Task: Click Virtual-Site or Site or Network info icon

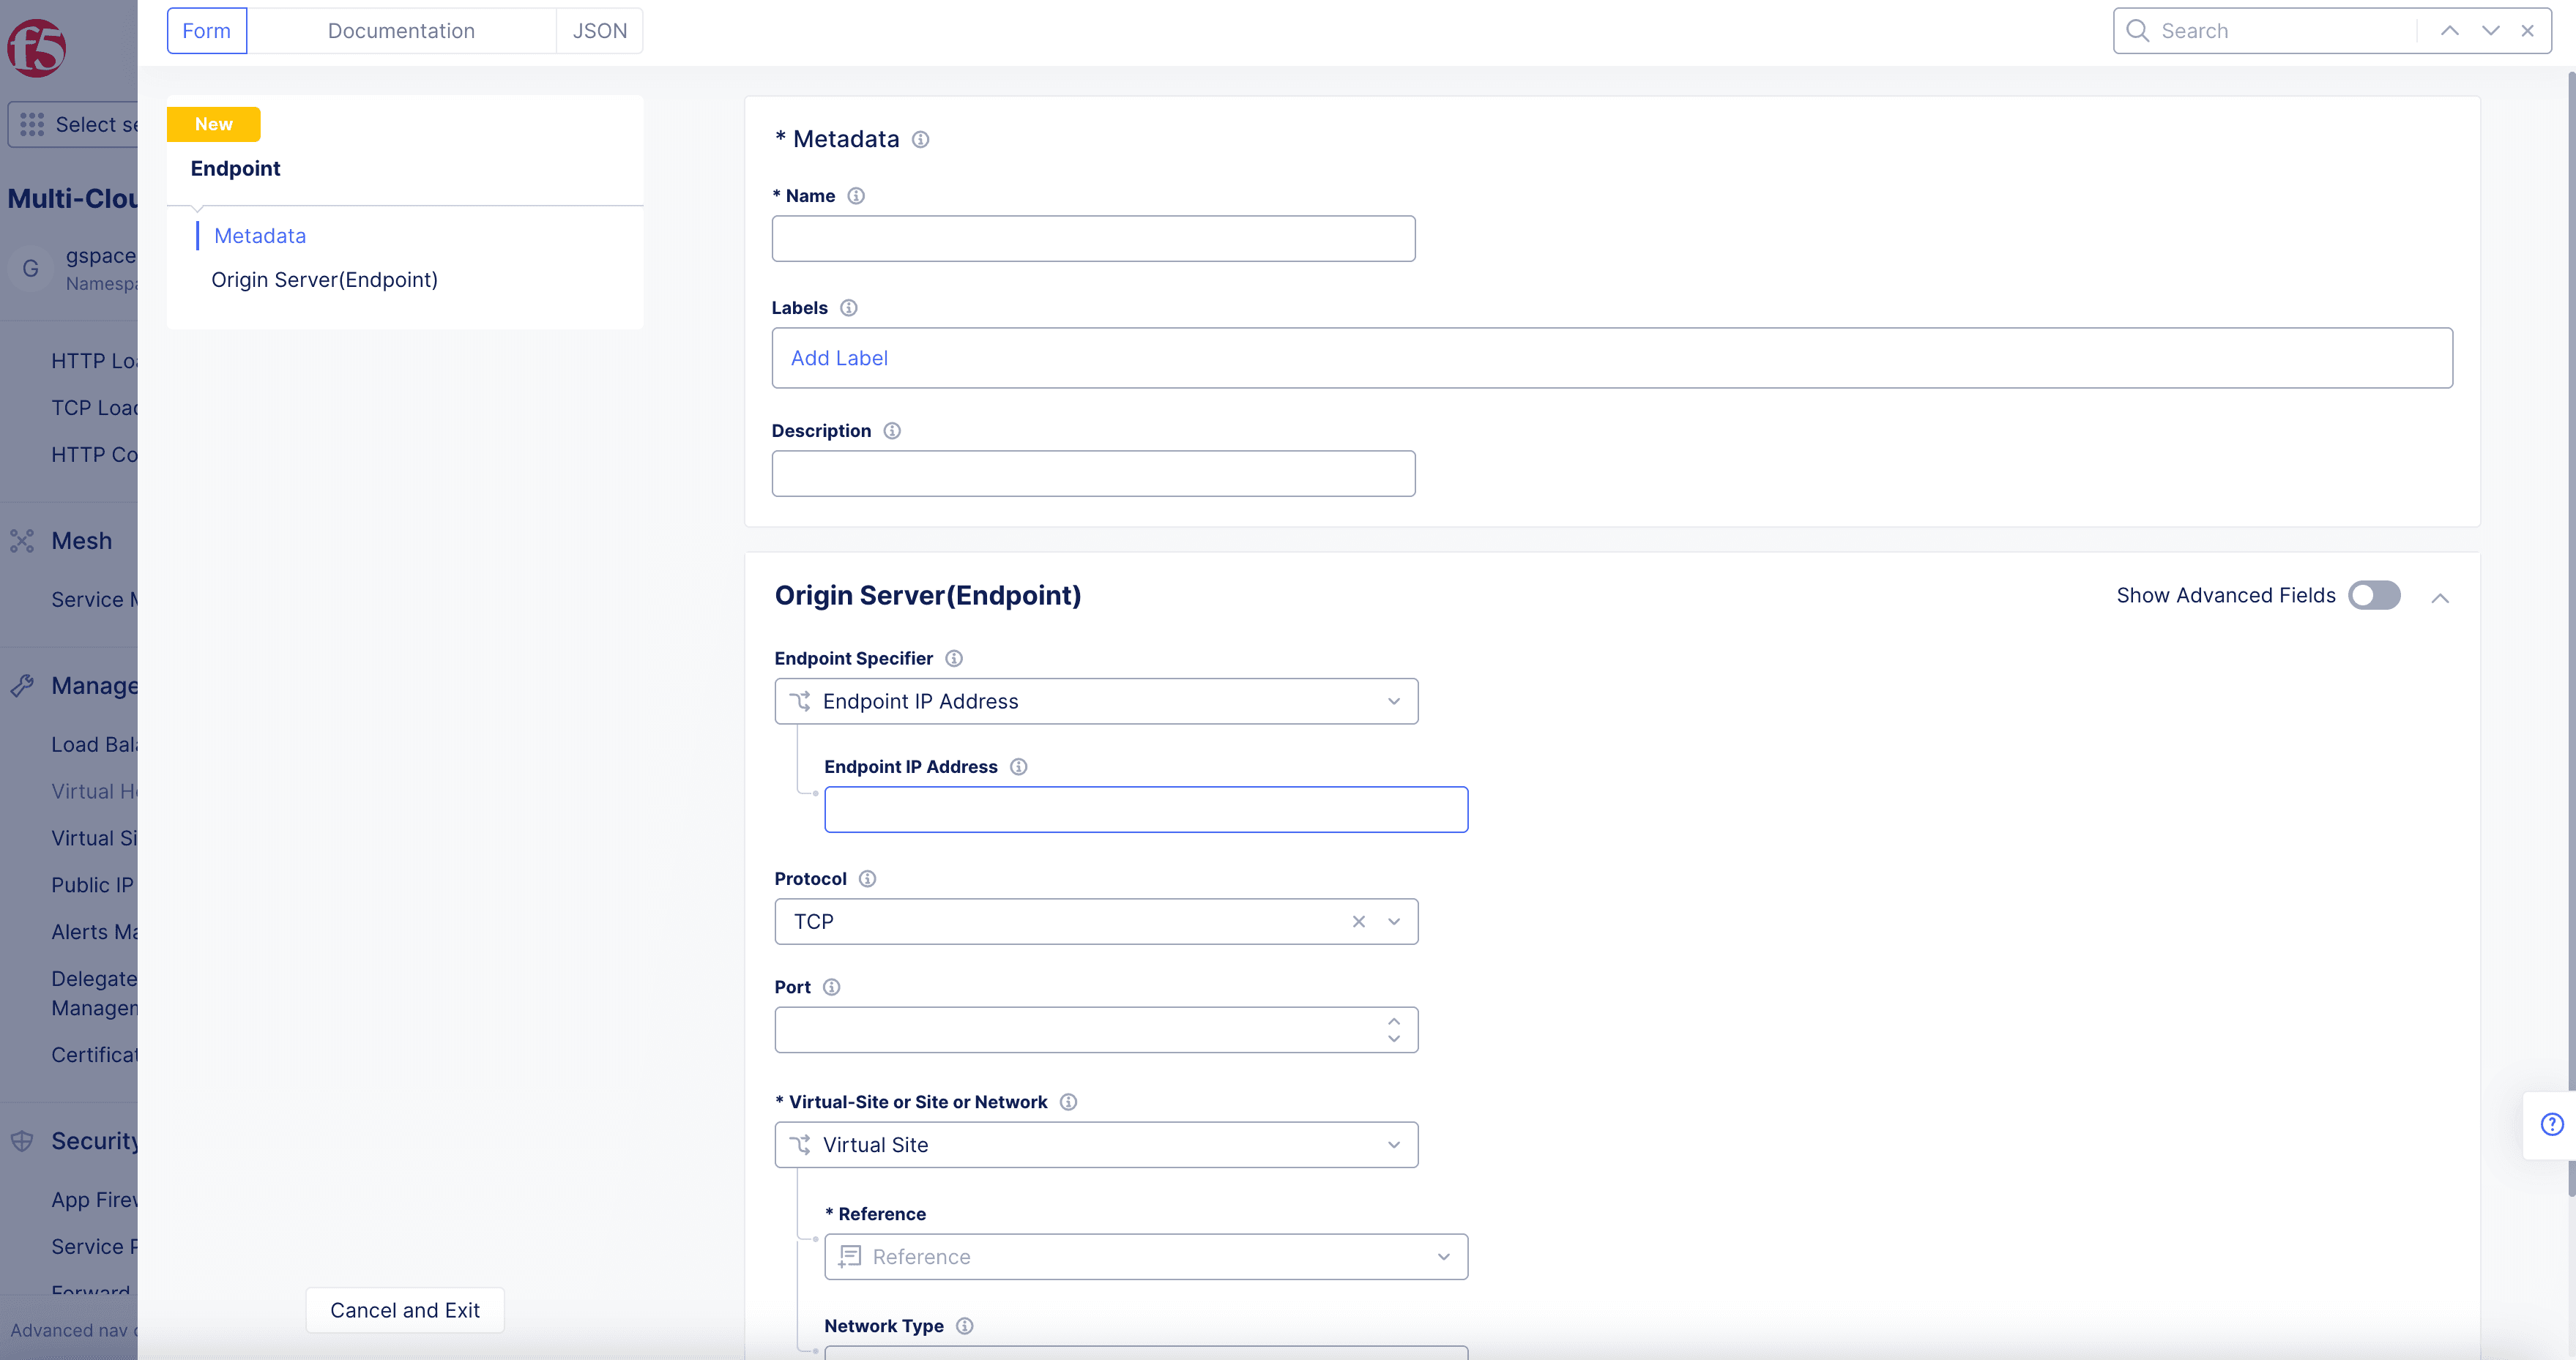Action: point(1068,1102)
